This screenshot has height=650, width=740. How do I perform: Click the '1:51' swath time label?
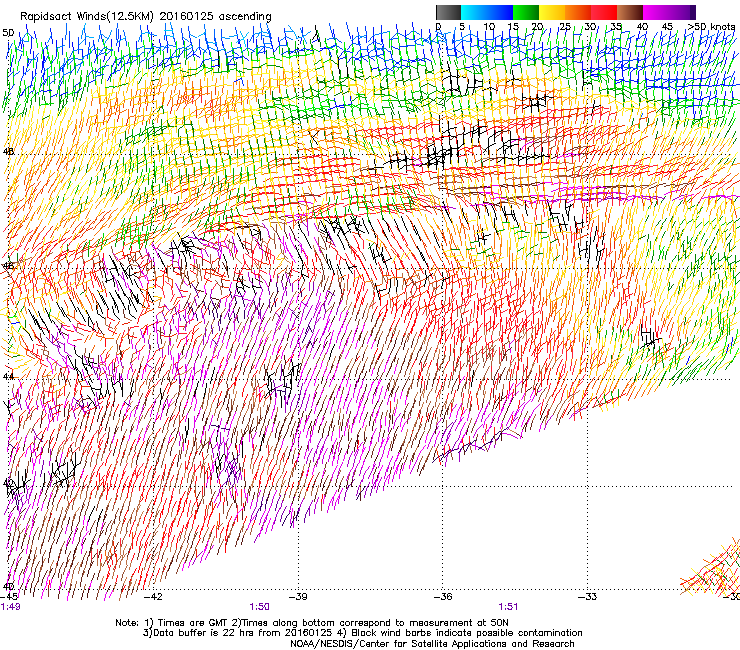pyautogui.click(x=508, y=607)
